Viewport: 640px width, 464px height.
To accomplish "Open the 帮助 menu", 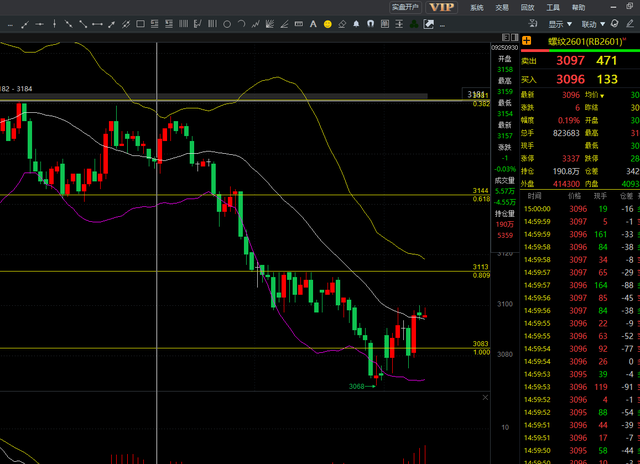I will (578, 8).
